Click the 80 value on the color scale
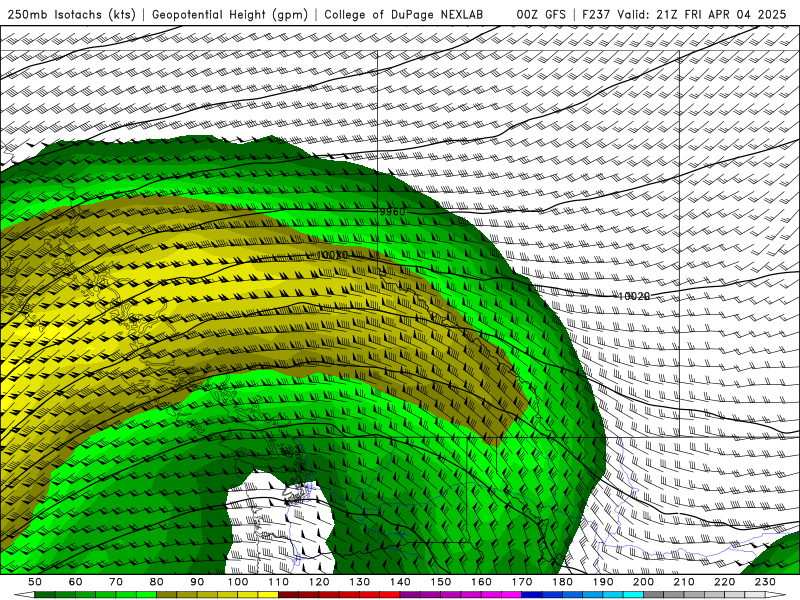This screenshot has width=800, height=600. click(x=157, y=582)
